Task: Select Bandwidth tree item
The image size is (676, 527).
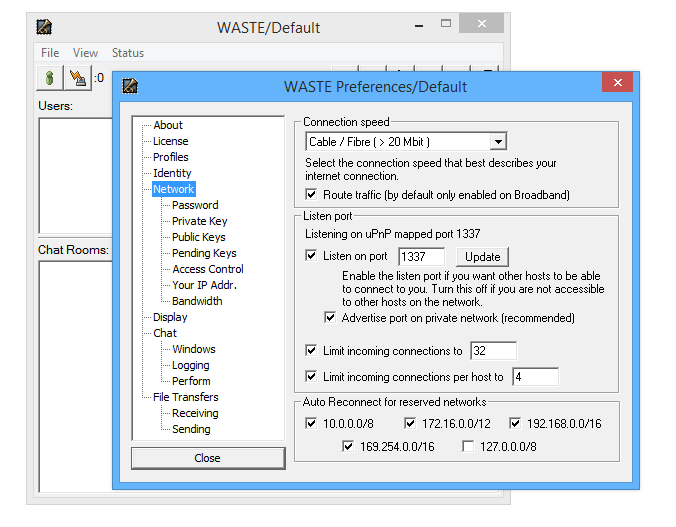Action: tap(197, 301)
